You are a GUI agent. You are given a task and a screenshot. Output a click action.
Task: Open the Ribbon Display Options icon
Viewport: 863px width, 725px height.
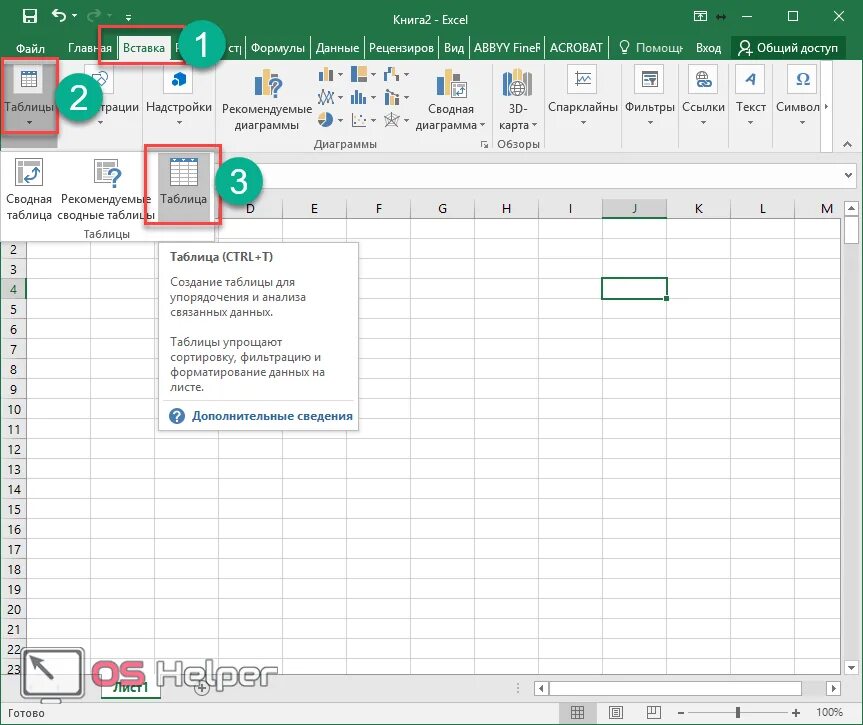[700, 17]
